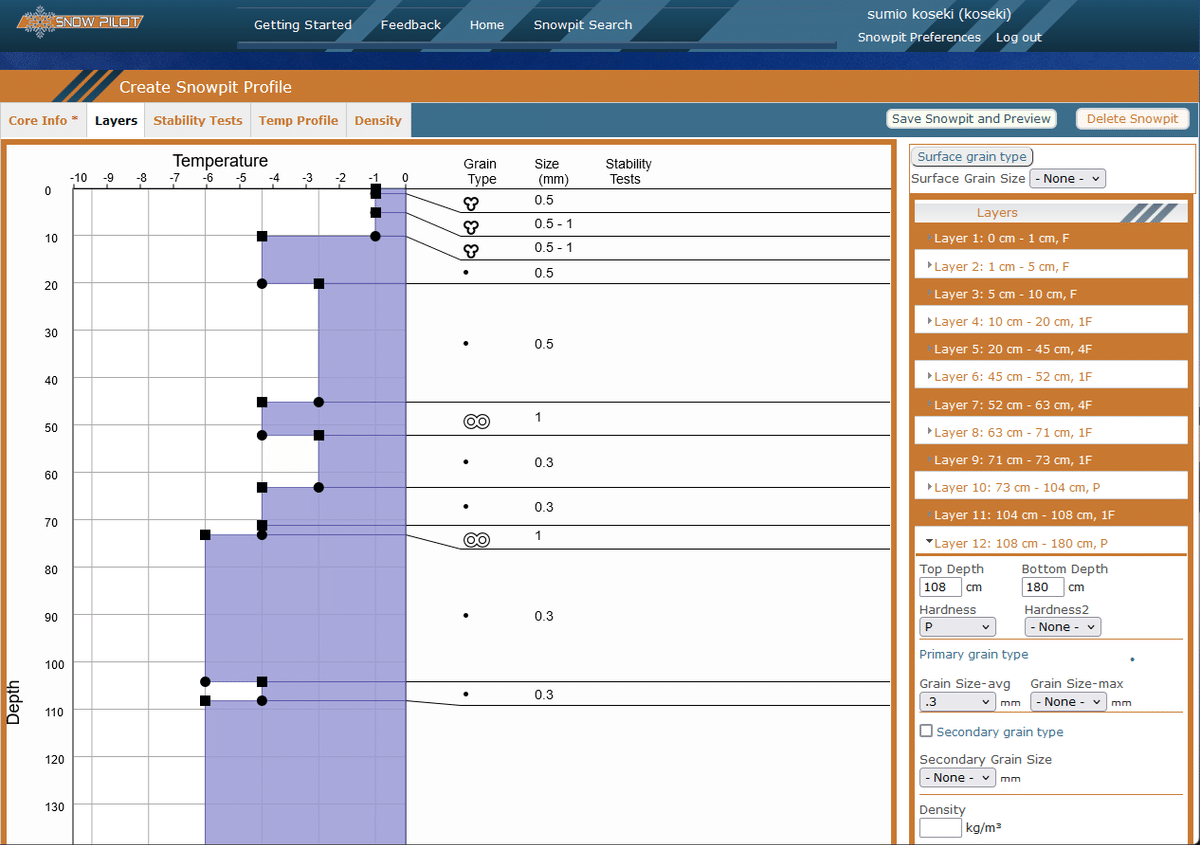Viewport: 1200px width, 845px height.
Task: Open Secondary Grain Size dropdown
Action: (x=957, y=778)
